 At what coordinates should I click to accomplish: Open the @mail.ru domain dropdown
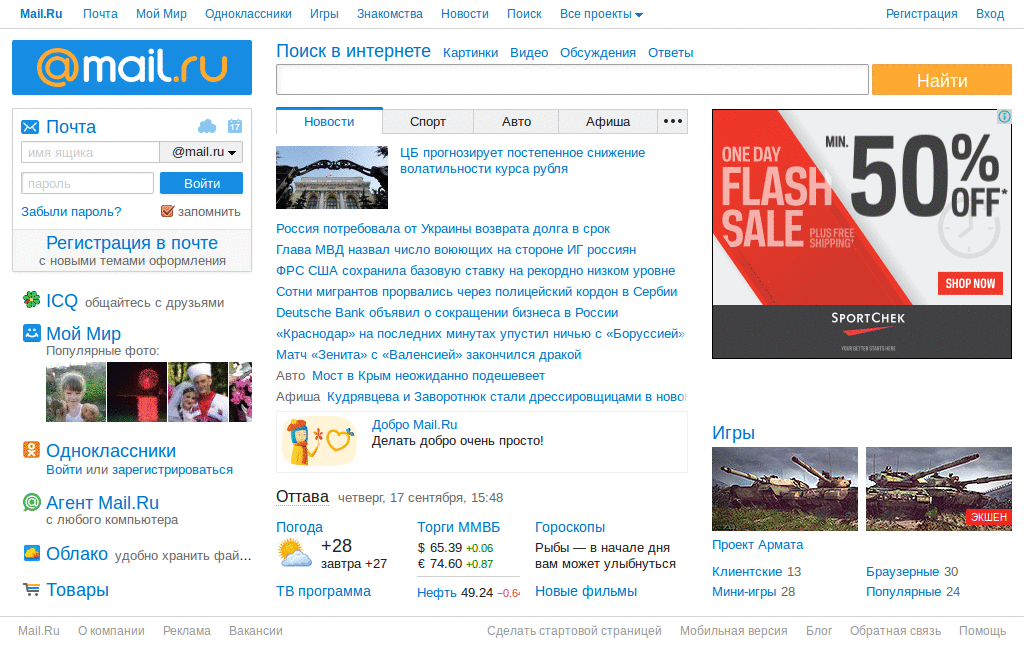click(202, 152)
